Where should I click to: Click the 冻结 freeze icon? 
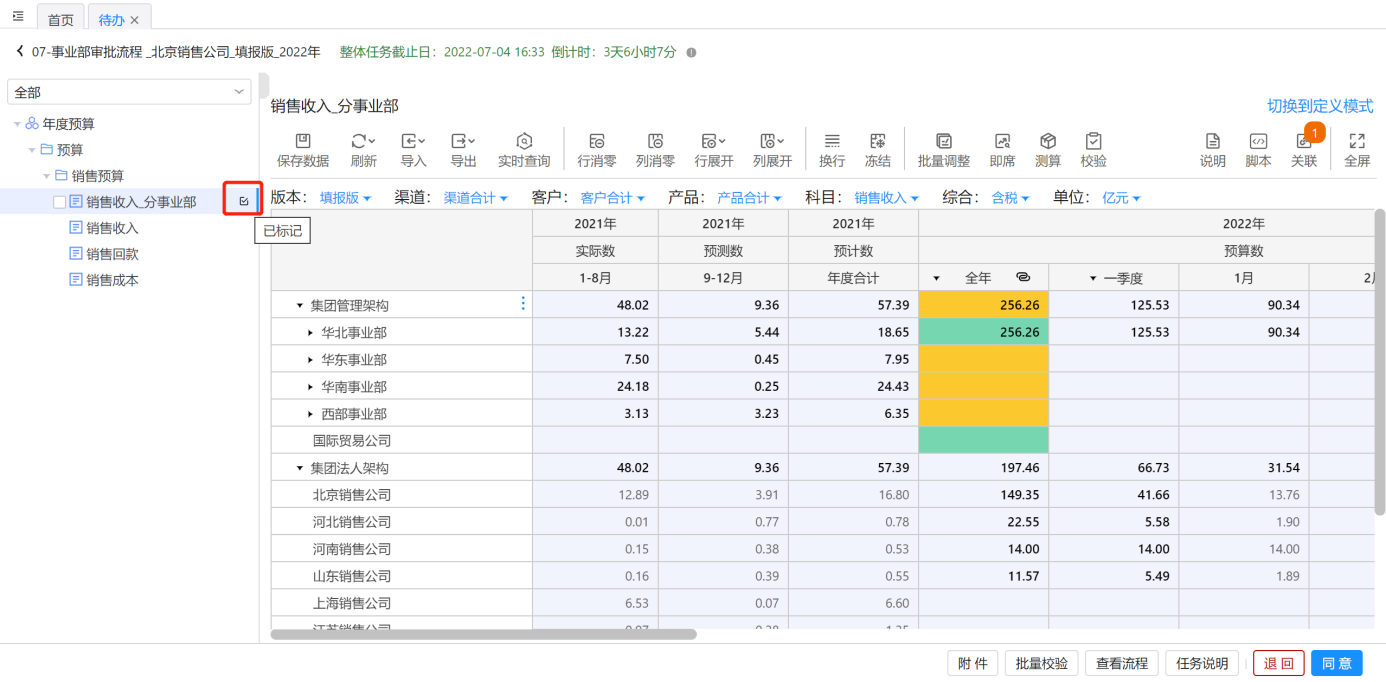(877, 142)
